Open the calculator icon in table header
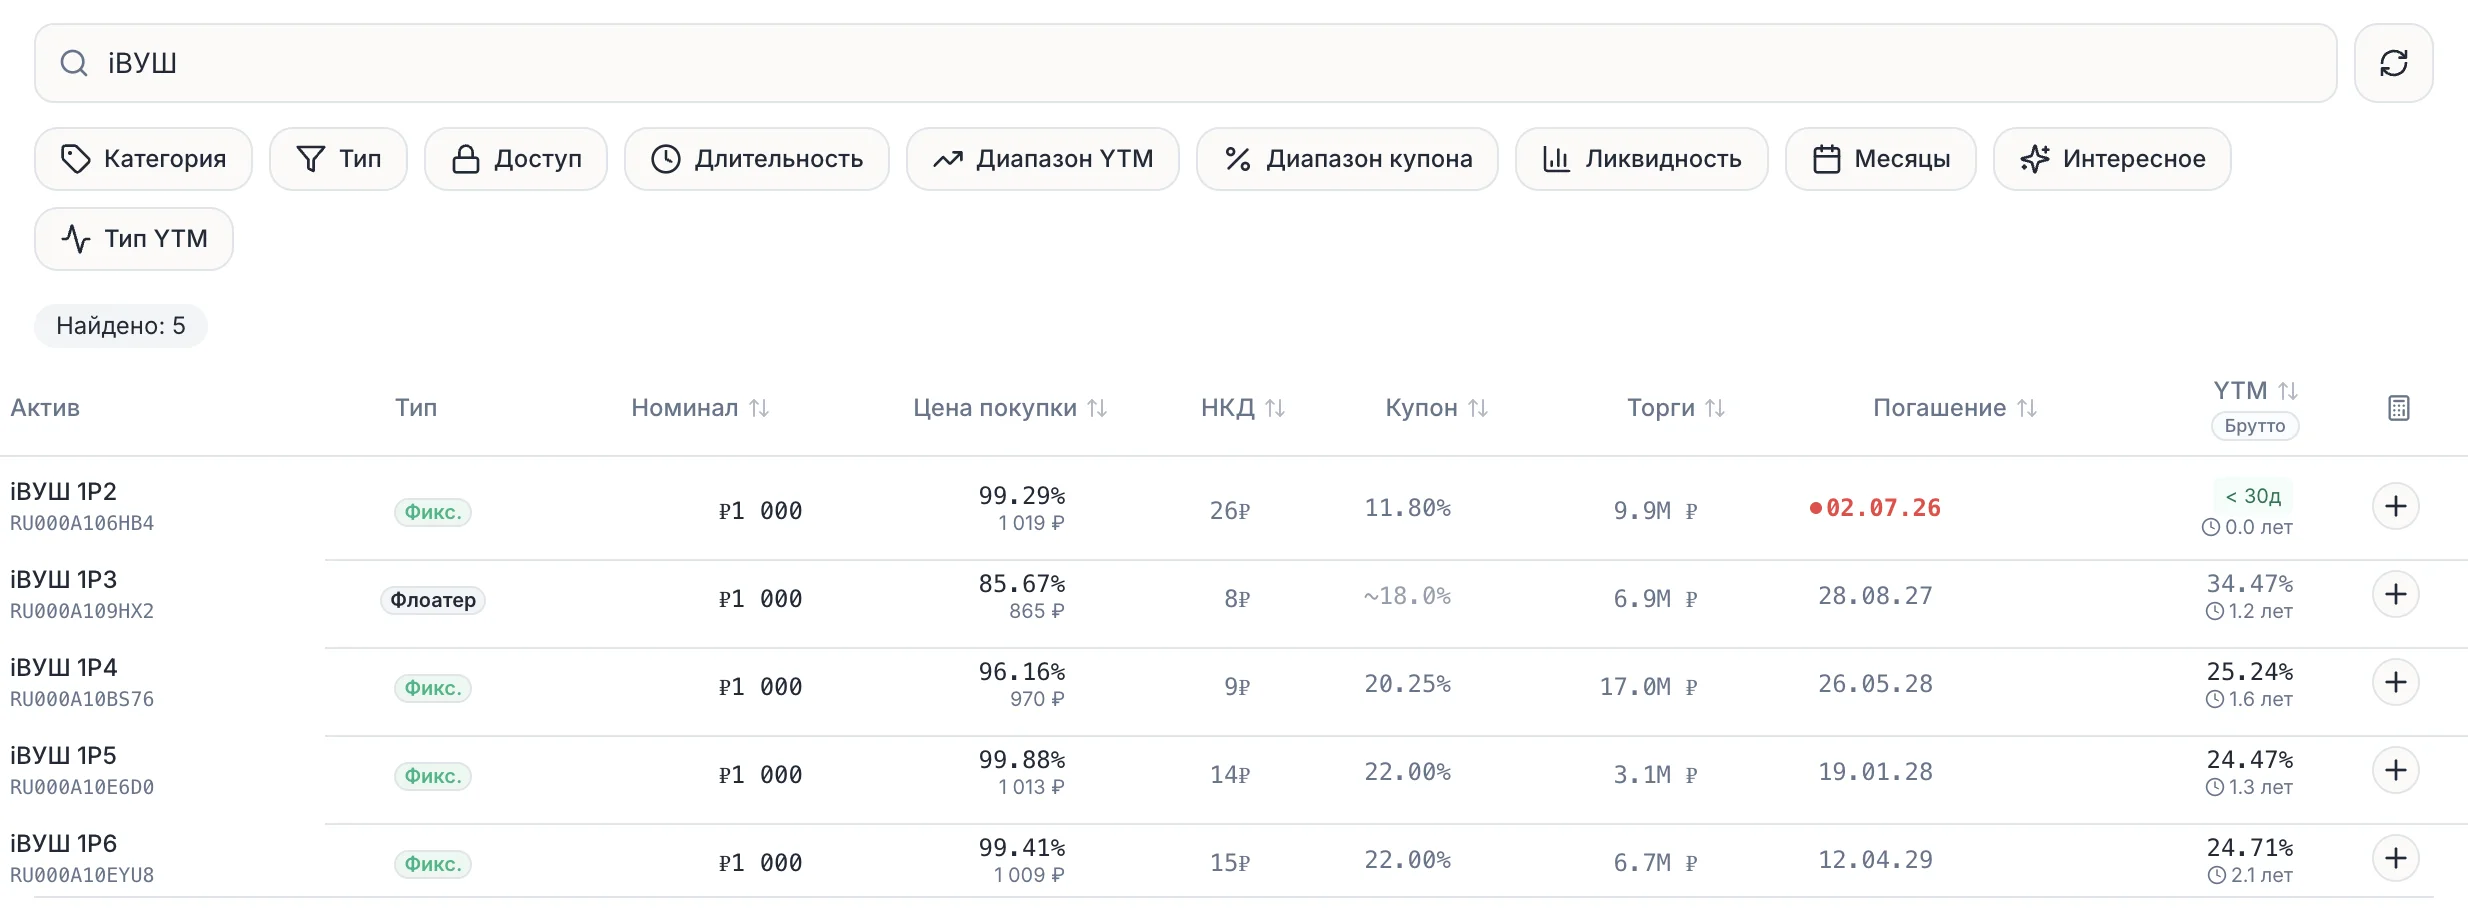2468x922 pixels. 2398,408
